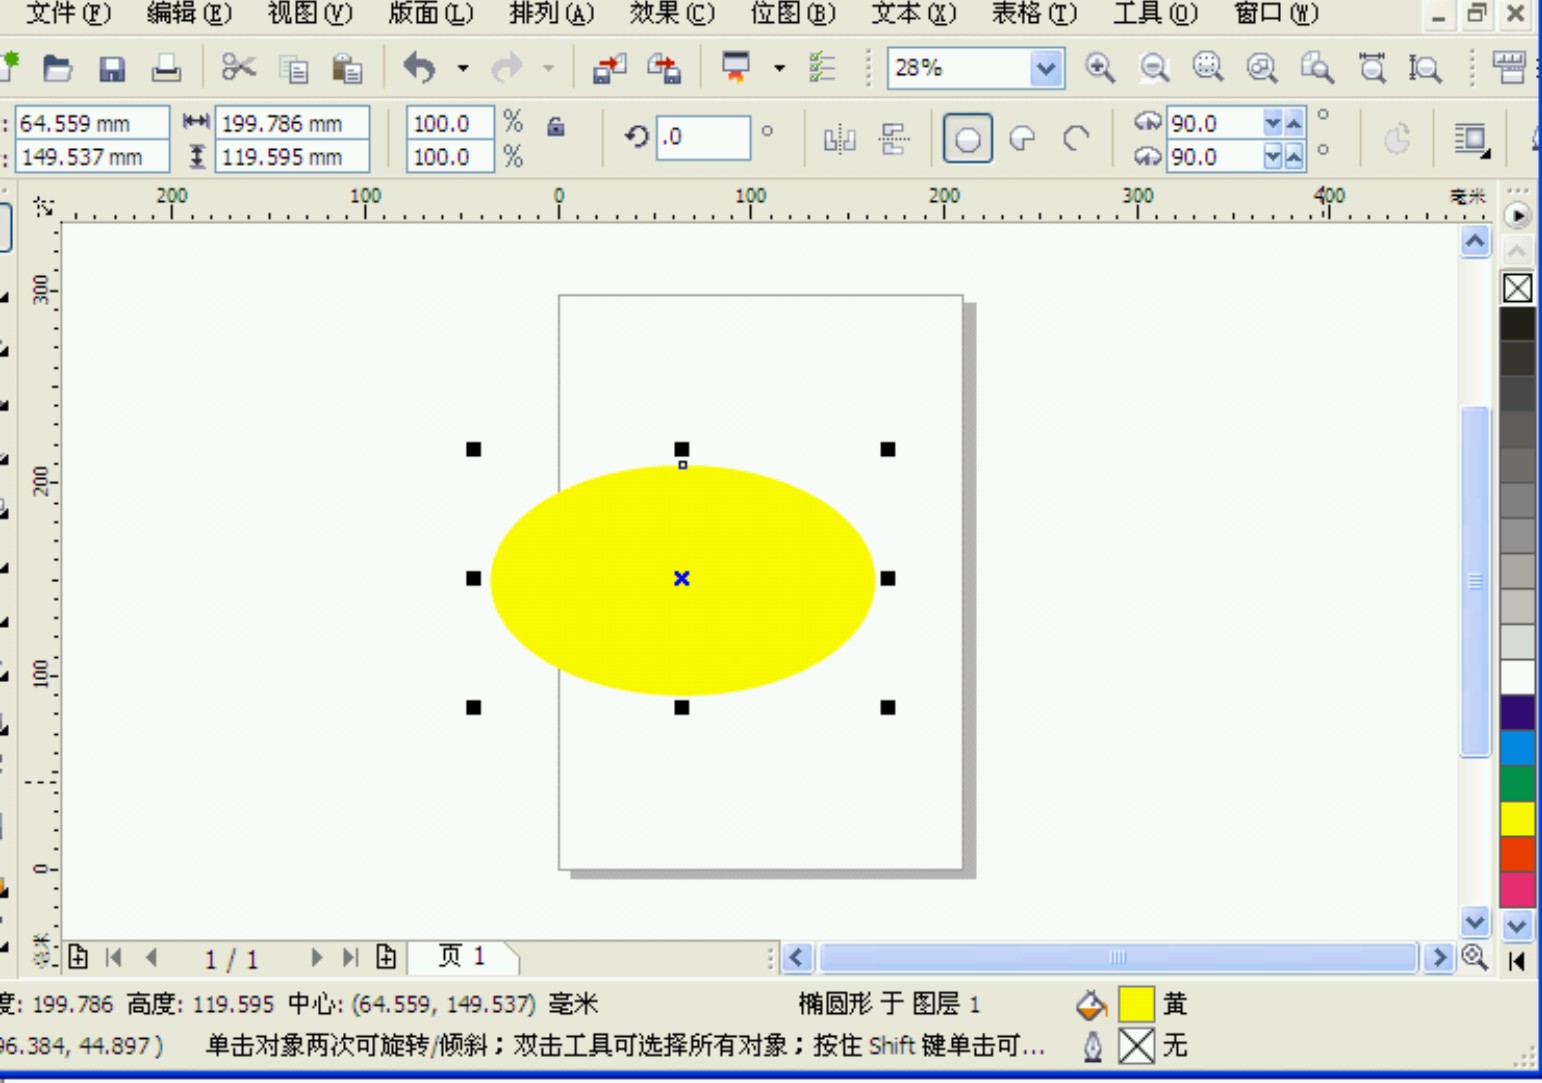Click the Zoom to Selected magnifier icon

tap(1208, 68)
